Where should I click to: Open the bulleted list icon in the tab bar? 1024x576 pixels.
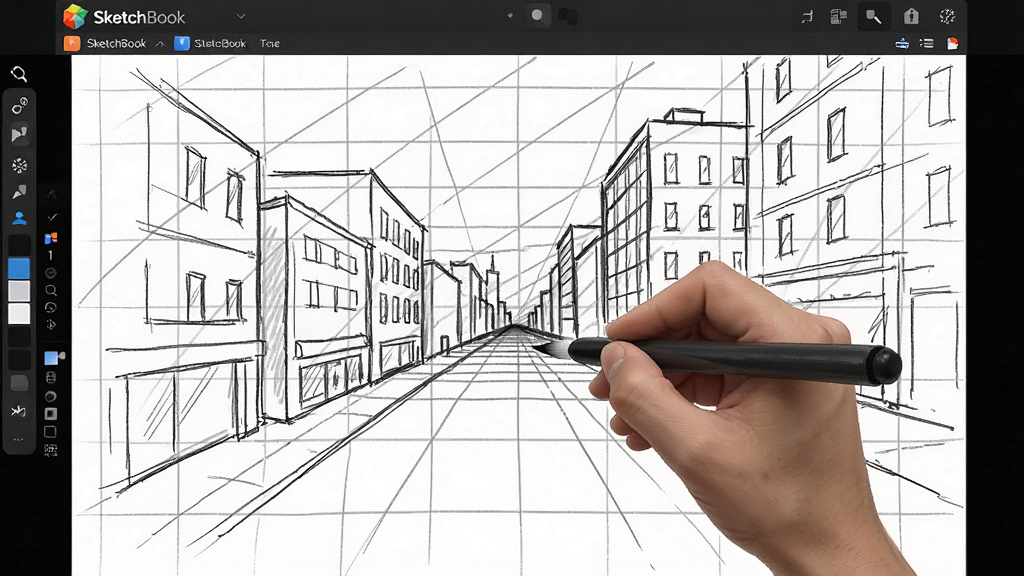coord(926,44)
